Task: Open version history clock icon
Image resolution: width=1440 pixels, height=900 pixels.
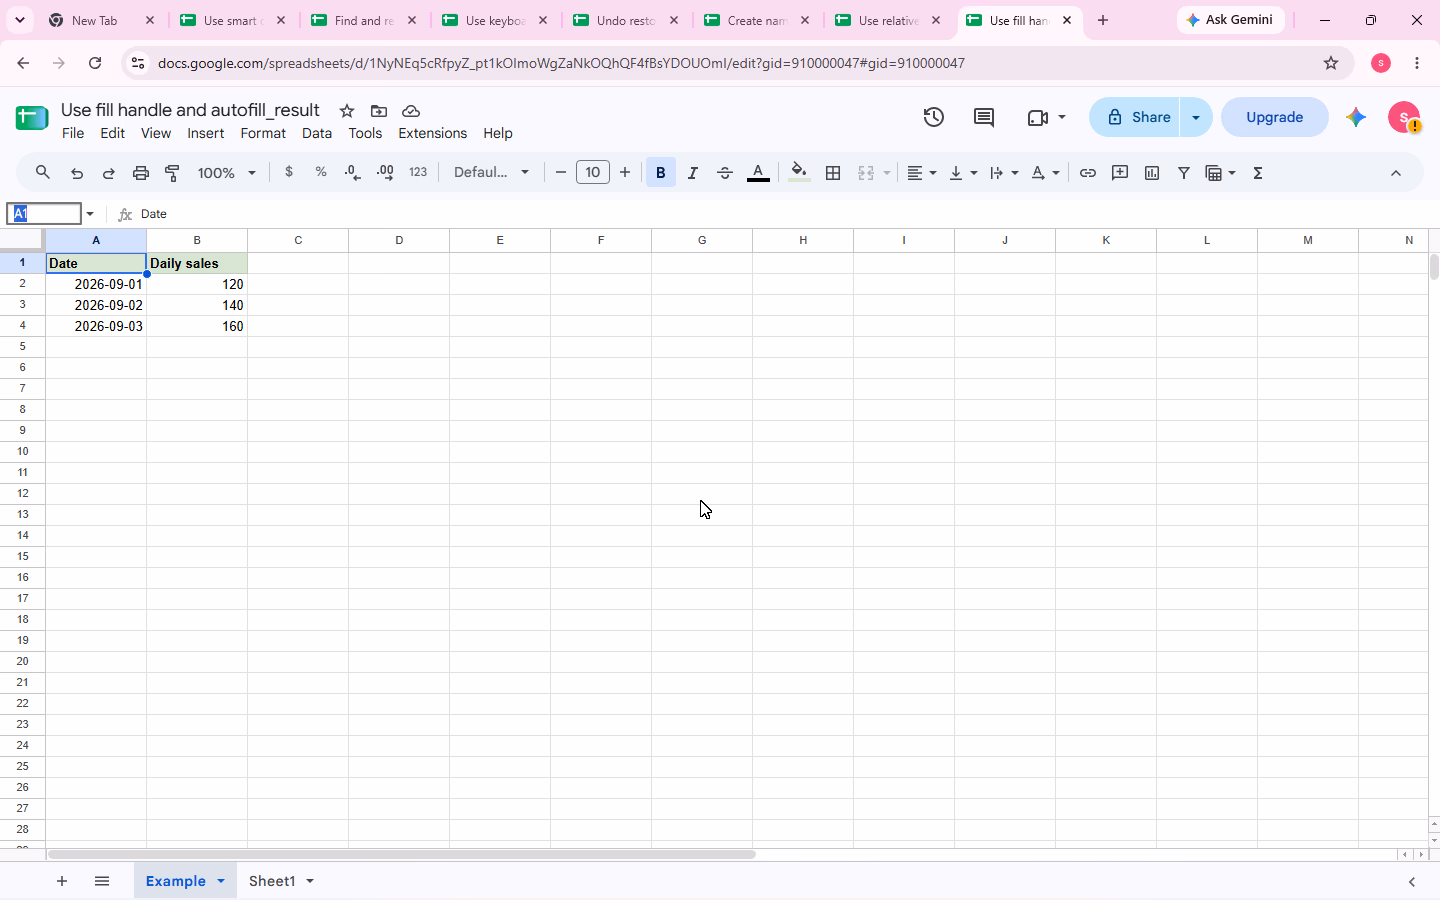Action: pyautogui.click(x=934, y=117)
